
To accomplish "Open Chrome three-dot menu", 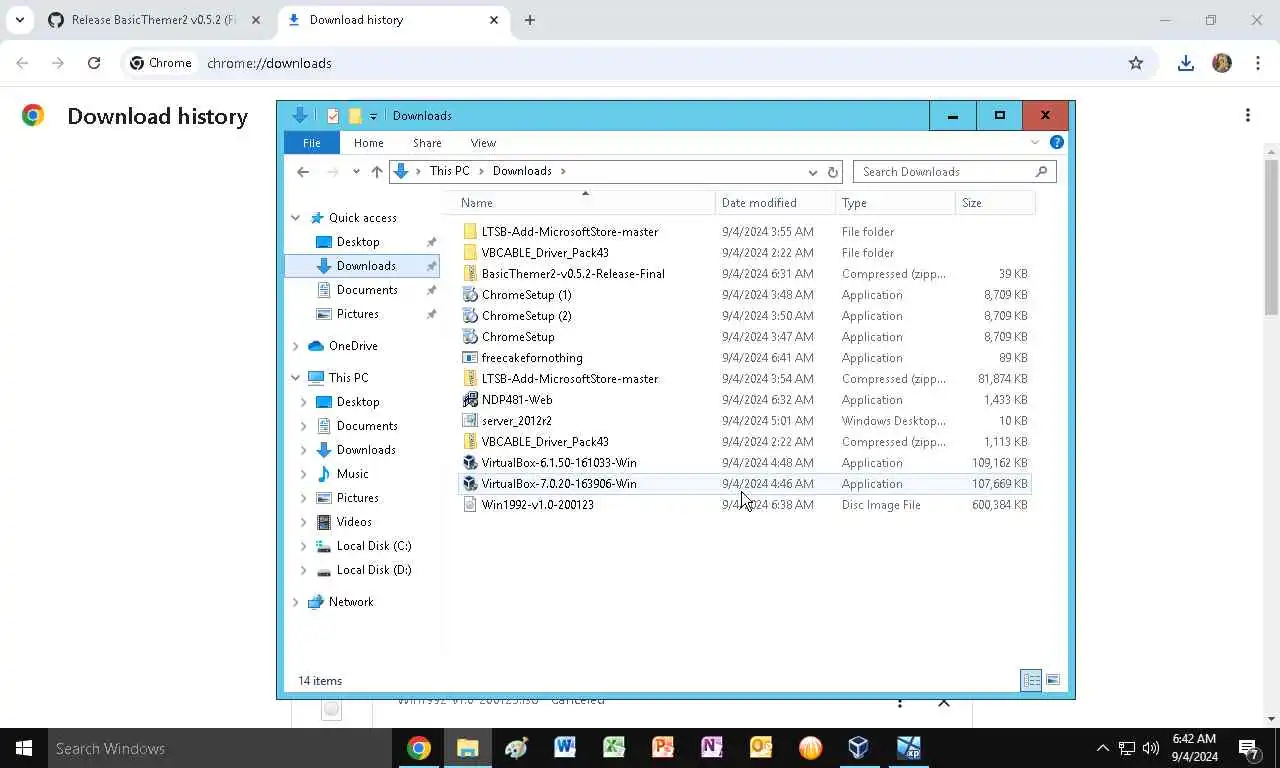I will (x=1257, y=63).
